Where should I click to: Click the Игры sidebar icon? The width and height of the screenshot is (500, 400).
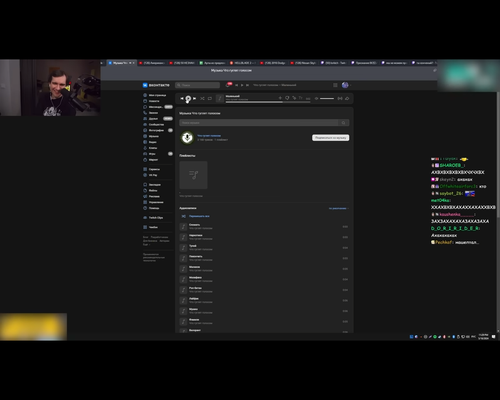point(145,154)
